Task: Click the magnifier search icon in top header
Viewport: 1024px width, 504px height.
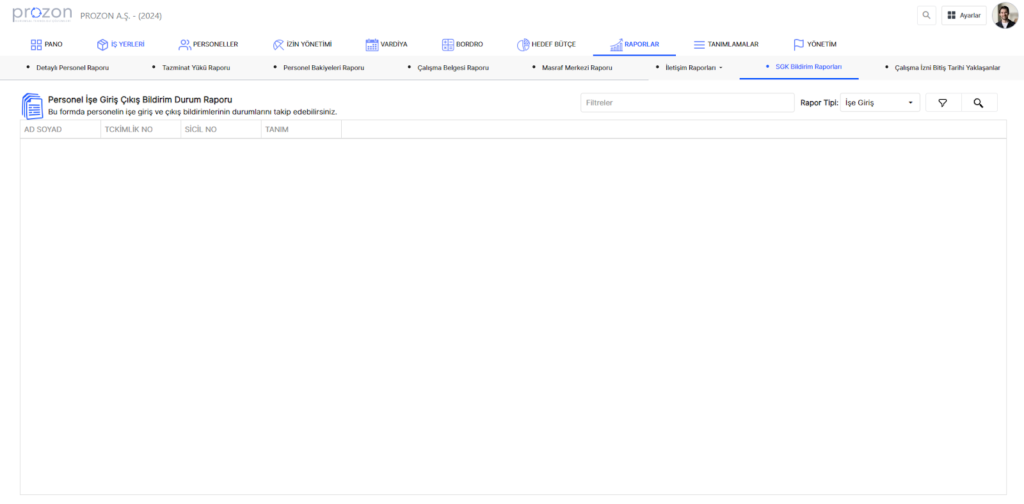Action: [927, 15]
